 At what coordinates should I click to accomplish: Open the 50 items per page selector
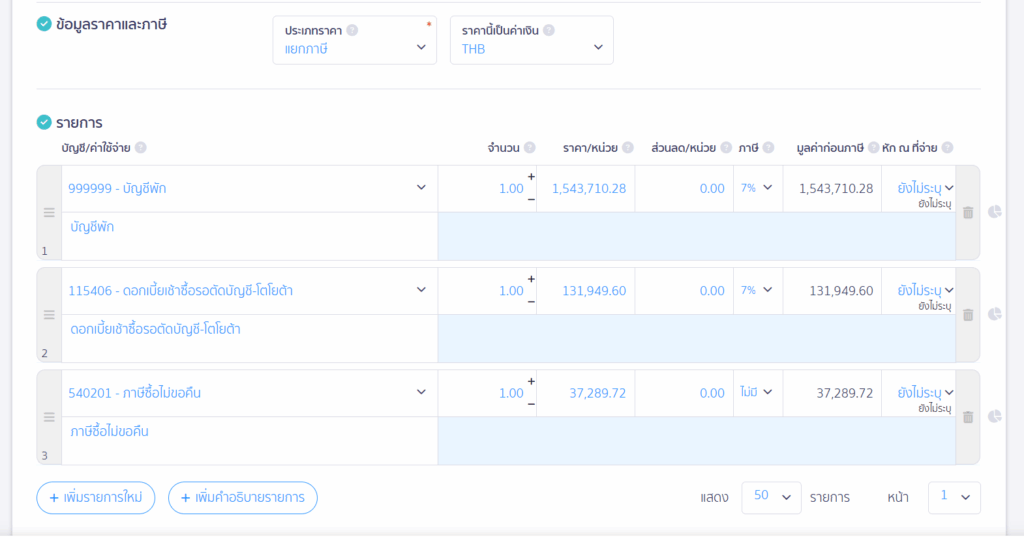tap(771, 497)
